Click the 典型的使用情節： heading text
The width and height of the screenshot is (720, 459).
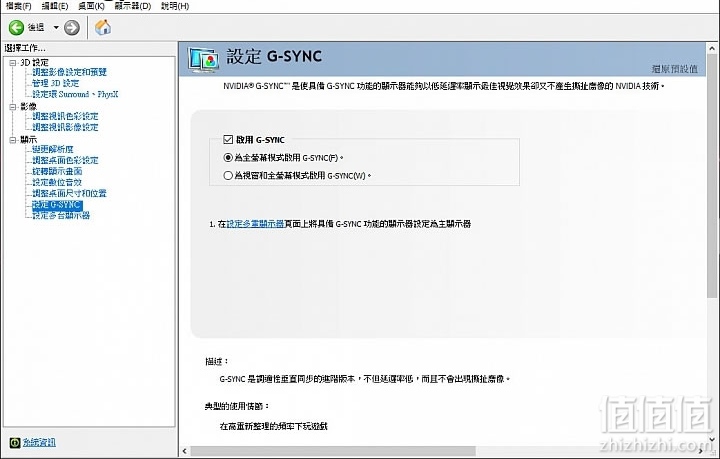pyautogui.click(x=237, y=406)
